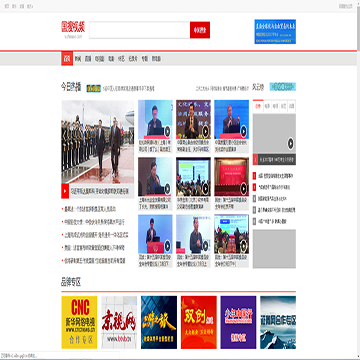Open the purple brand tile with pink lettering
Screen dimensions: 360x360
[x=238, y=322]
